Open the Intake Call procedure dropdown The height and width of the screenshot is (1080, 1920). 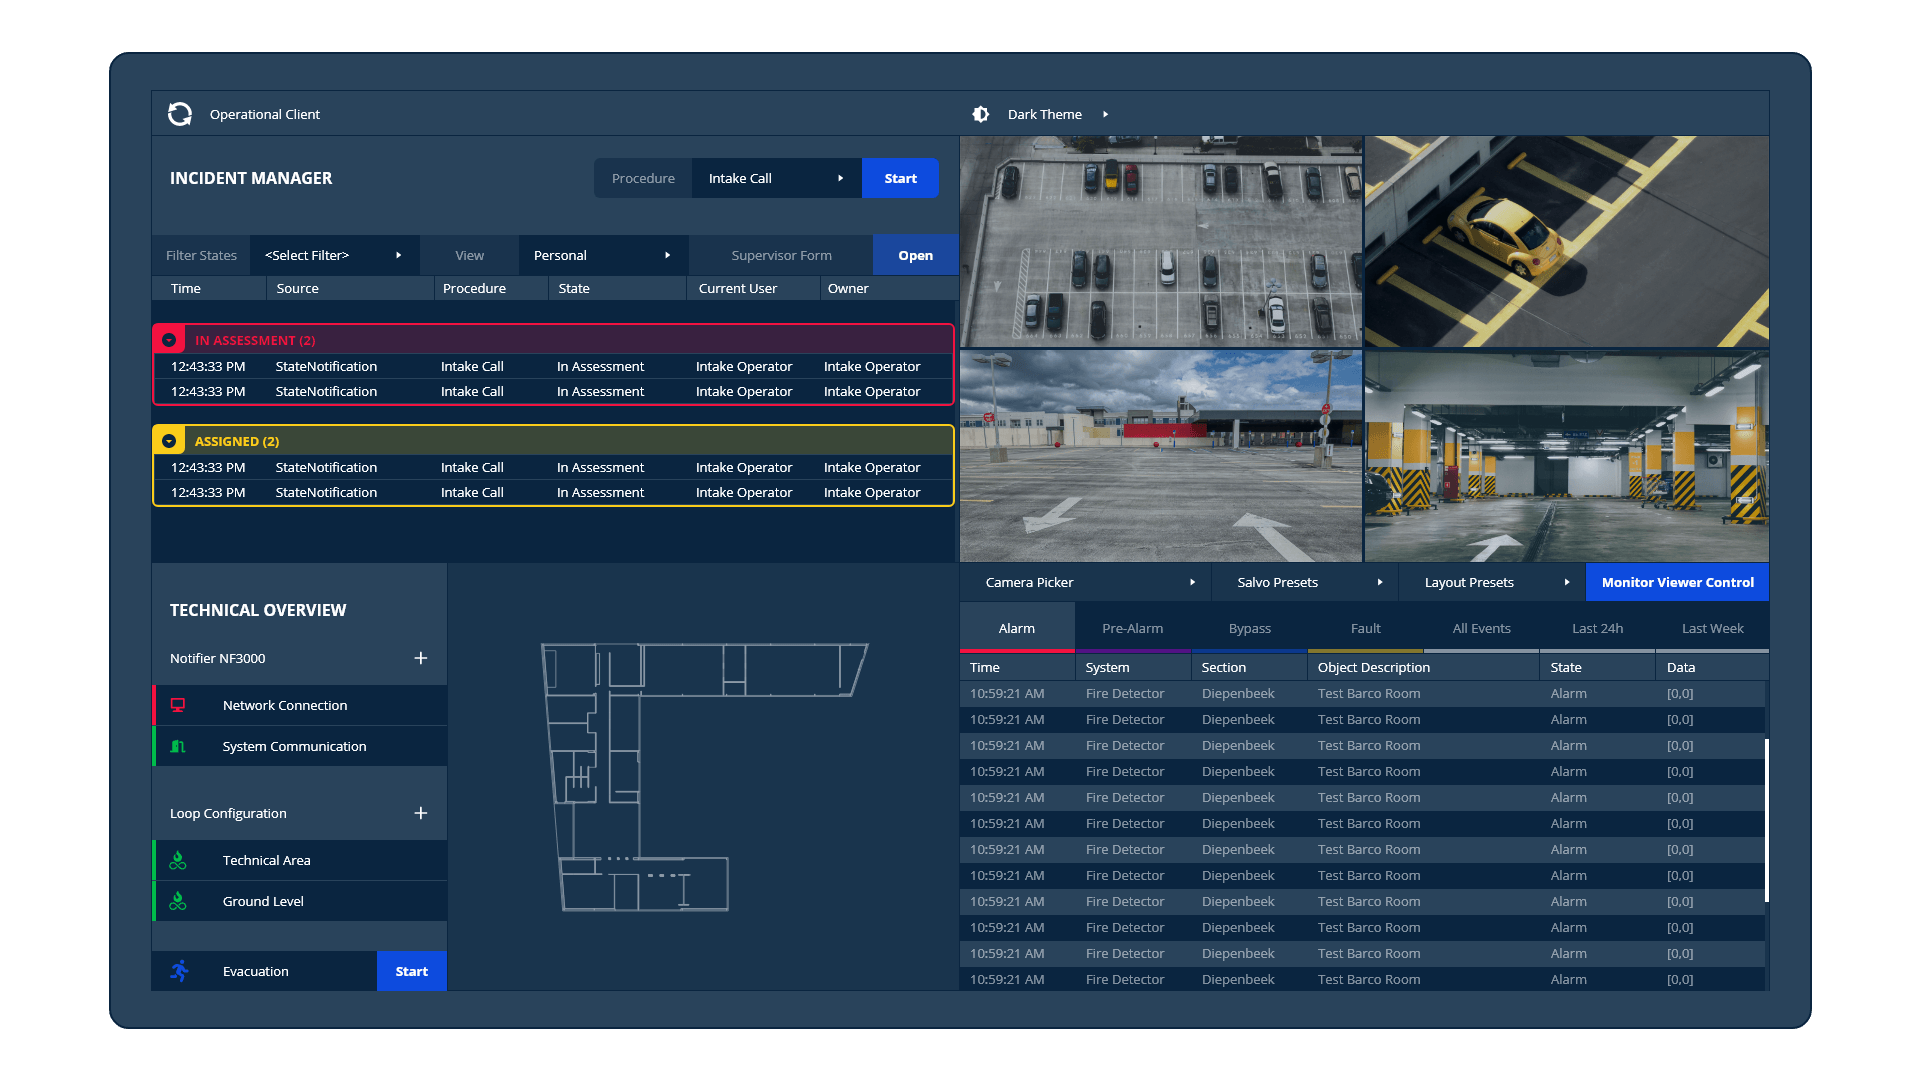tap(776, 178)
